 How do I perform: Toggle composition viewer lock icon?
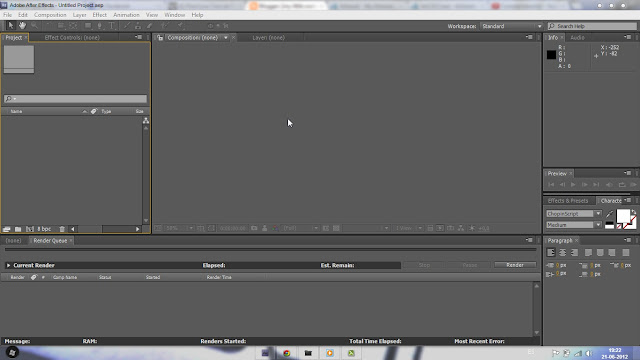[x=160, y=38]
